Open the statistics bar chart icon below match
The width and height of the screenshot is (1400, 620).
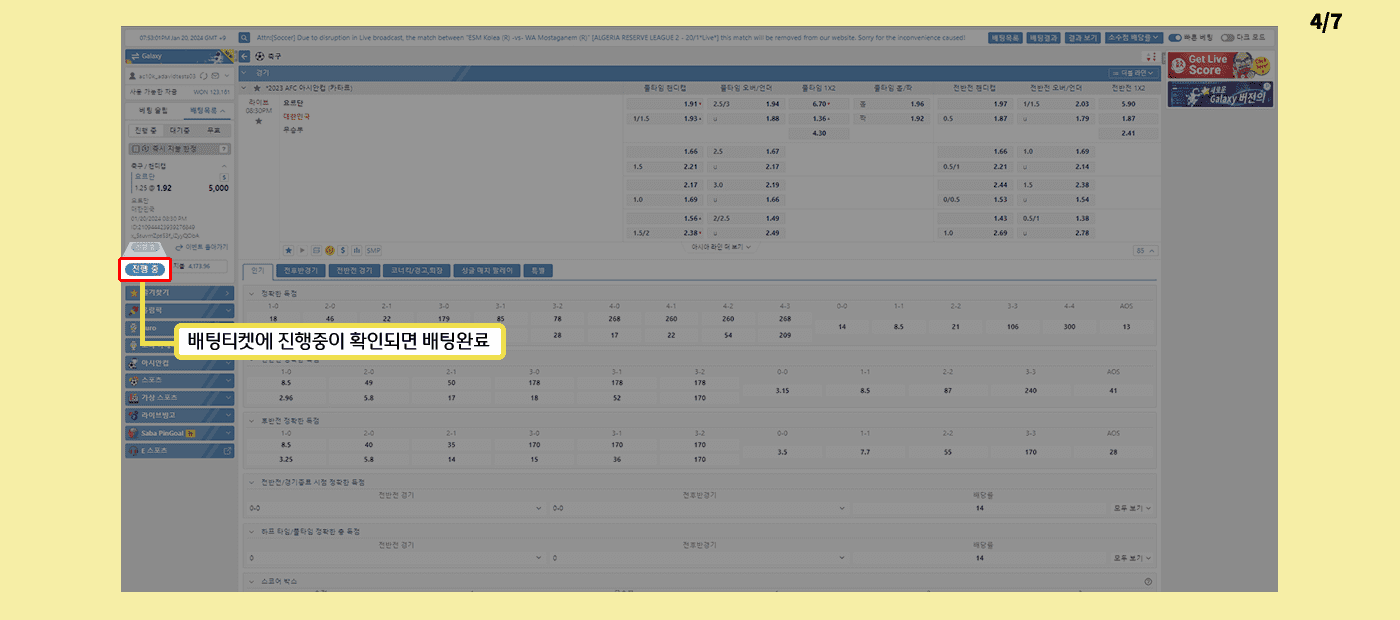[356, 250]
